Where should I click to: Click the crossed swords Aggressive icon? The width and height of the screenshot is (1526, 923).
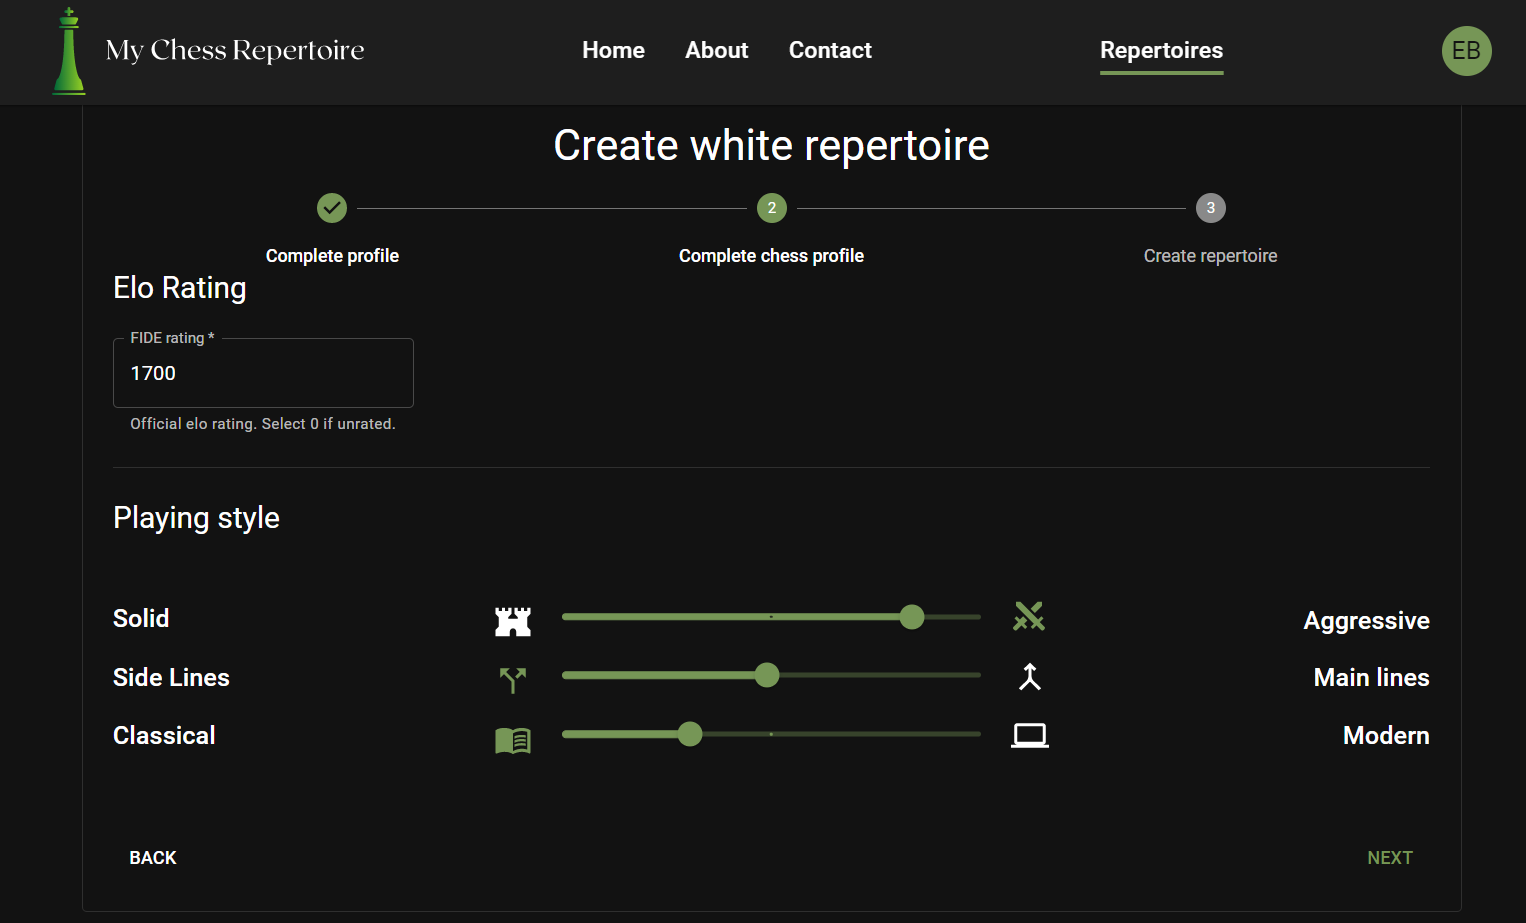tap(1029, 617)
